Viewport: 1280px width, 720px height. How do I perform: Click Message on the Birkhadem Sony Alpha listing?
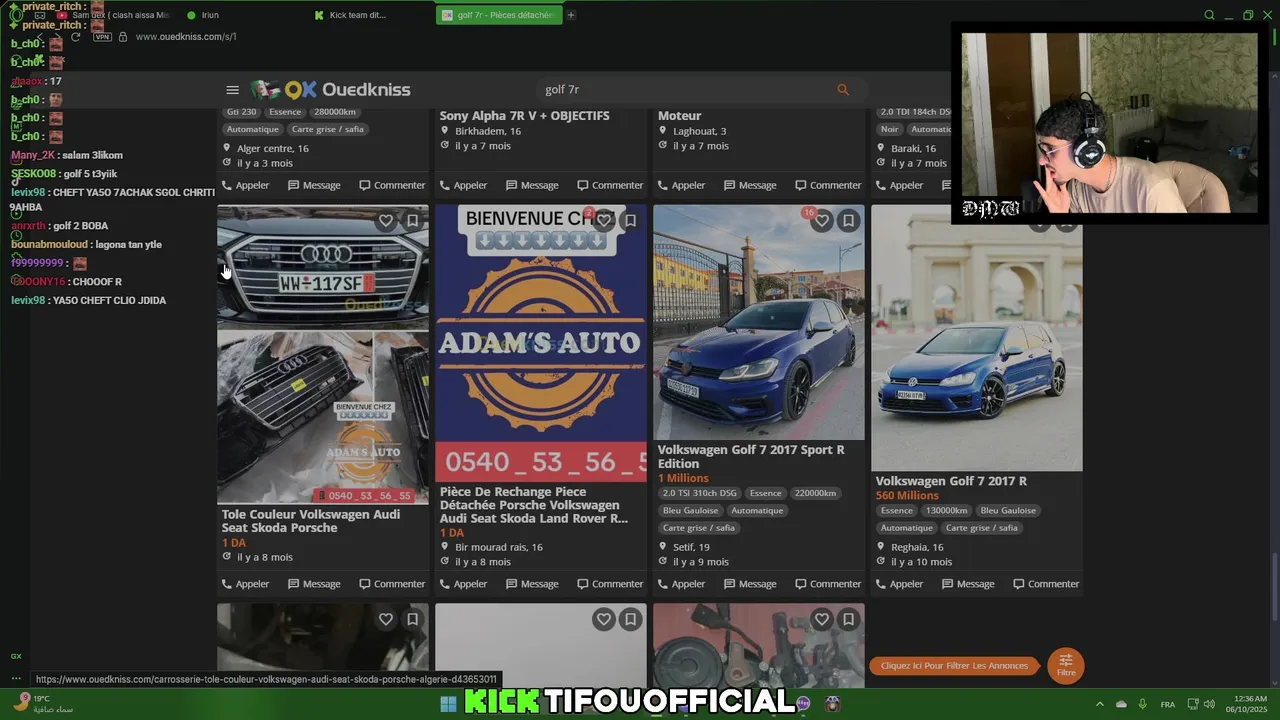point(532,185)
